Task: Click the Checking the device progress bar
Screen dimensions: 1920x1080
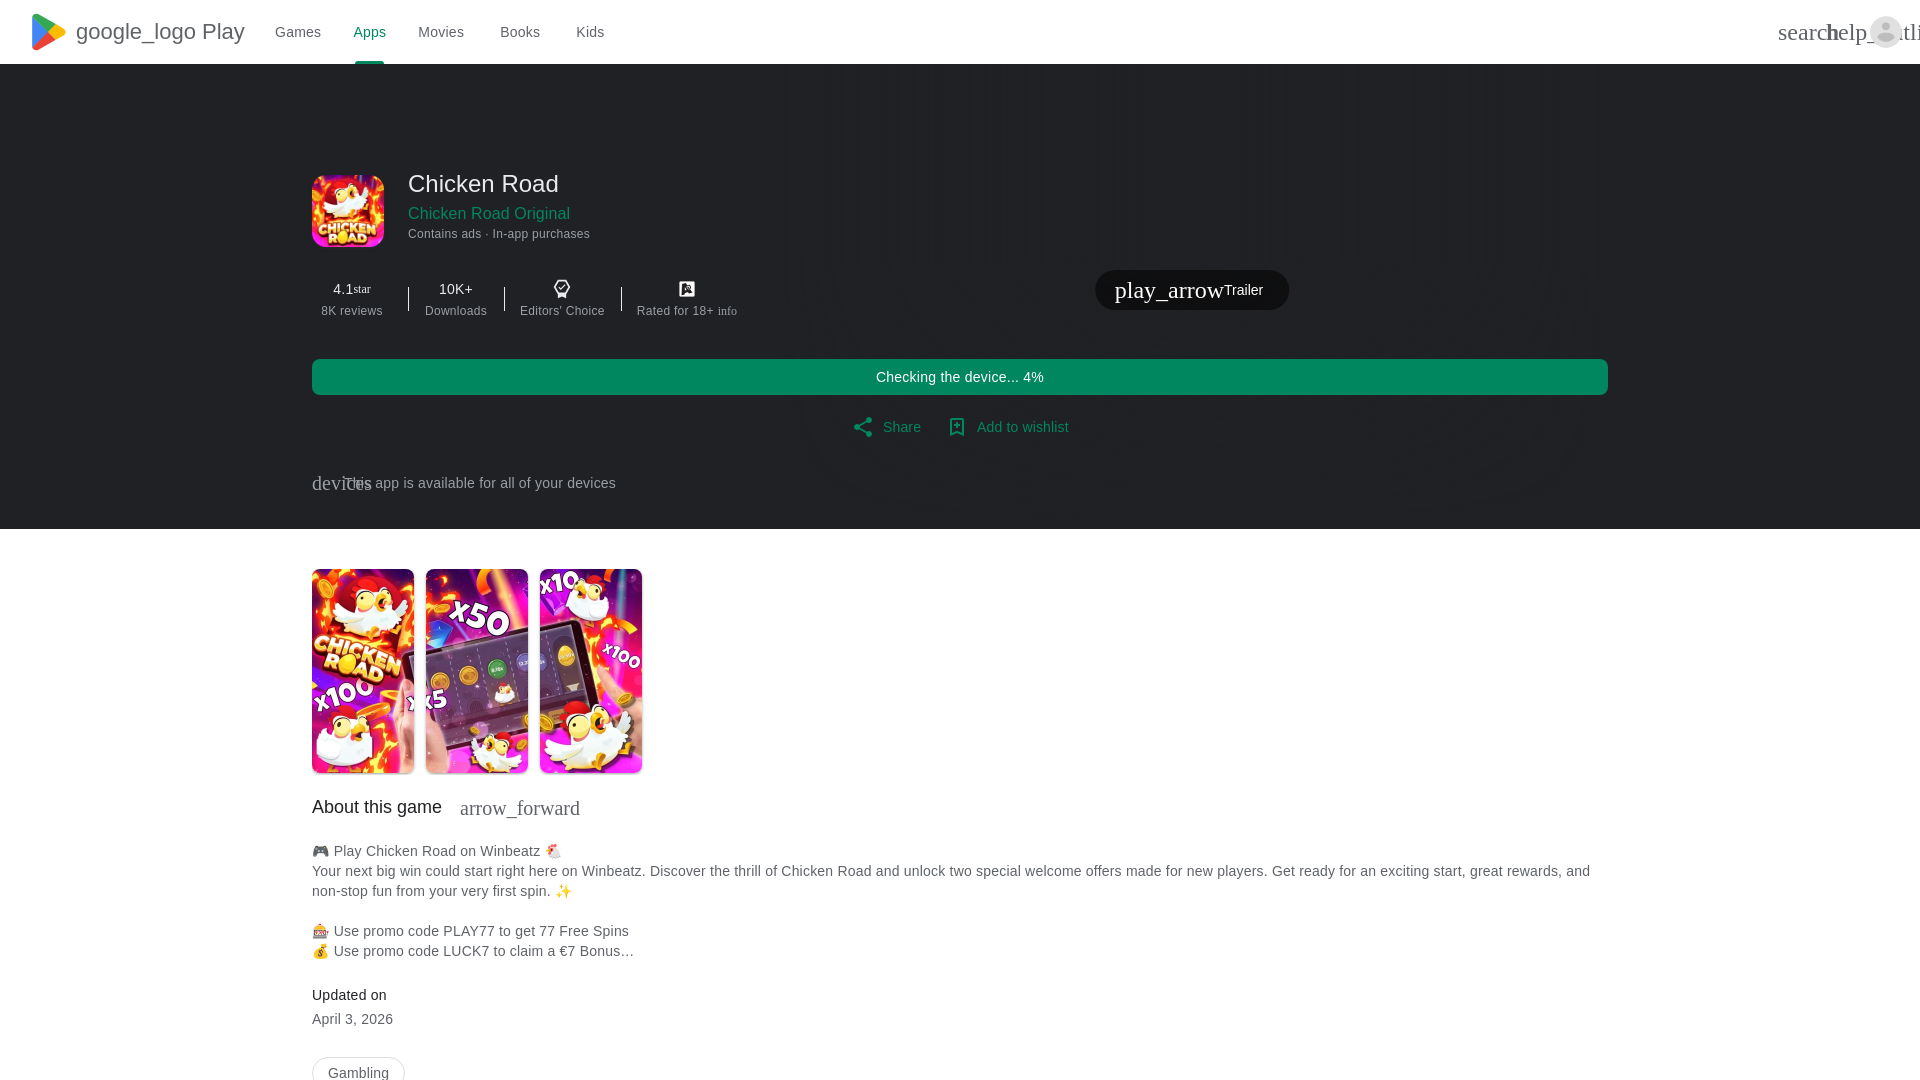Action: click(x=960, y=377)
